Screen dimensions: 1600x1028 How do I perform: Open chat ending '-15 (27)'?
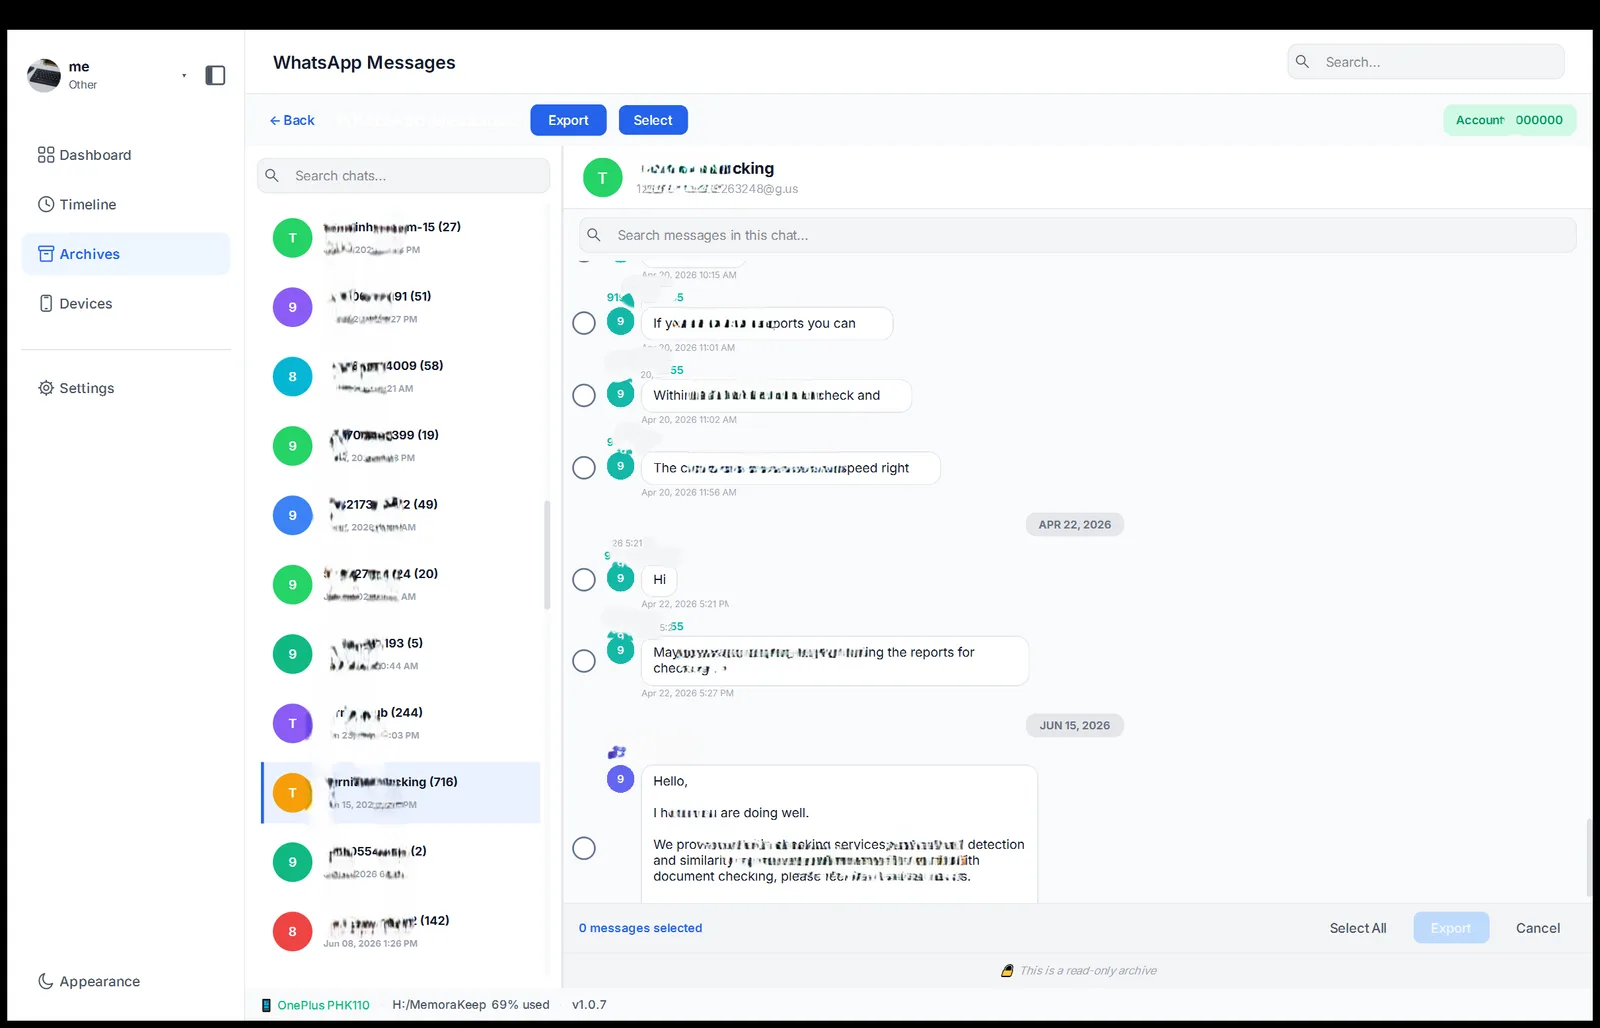[401, 238]
